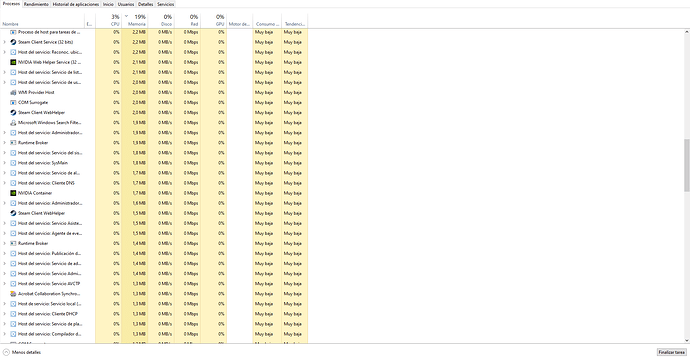Expand Host de servicio: Servicio local row
The height and width of the screenshot is (361, 690).
click(x=4, y=304)
